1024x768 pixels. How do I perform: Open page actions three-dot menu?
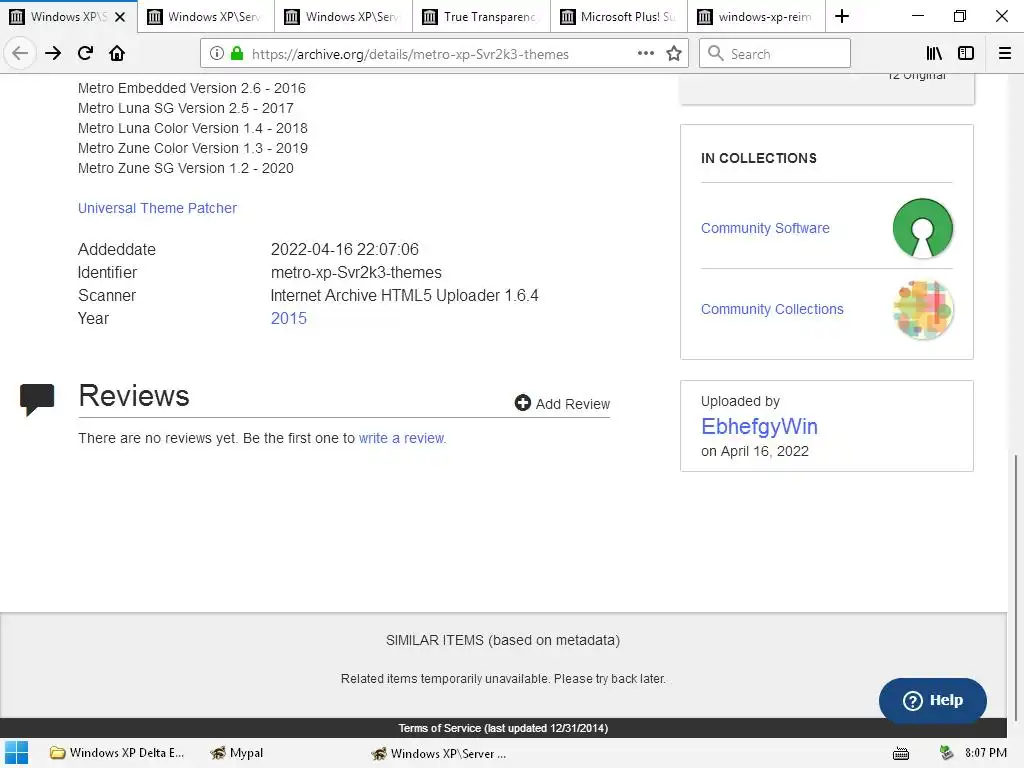tap(645, 54)
